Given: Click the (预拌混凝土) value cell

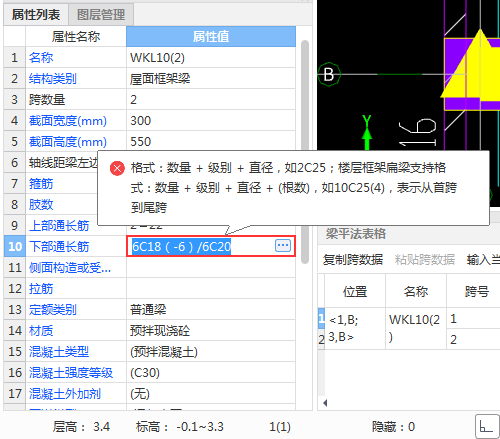Looking at the screenshot, I should pos(211,352).
